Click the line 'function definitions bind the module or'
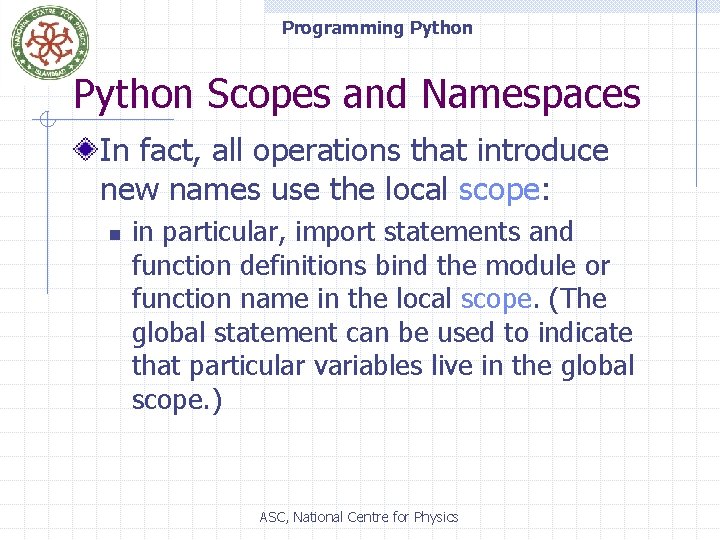 [x=371, y=265]
